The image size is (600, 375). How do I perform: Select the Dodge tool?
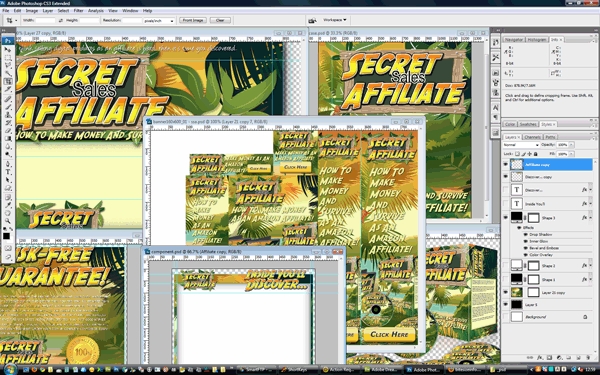pos(8,154)
